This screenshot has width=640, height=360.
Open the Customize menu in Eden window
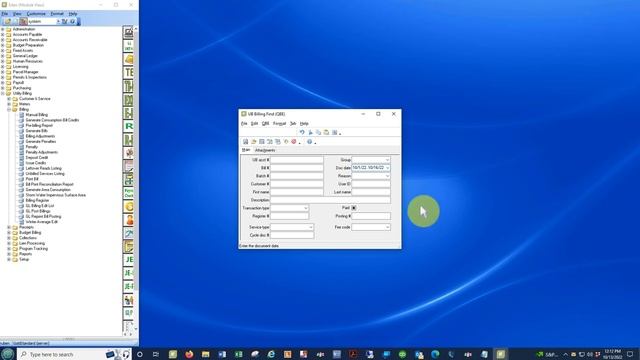coord(36,14)
